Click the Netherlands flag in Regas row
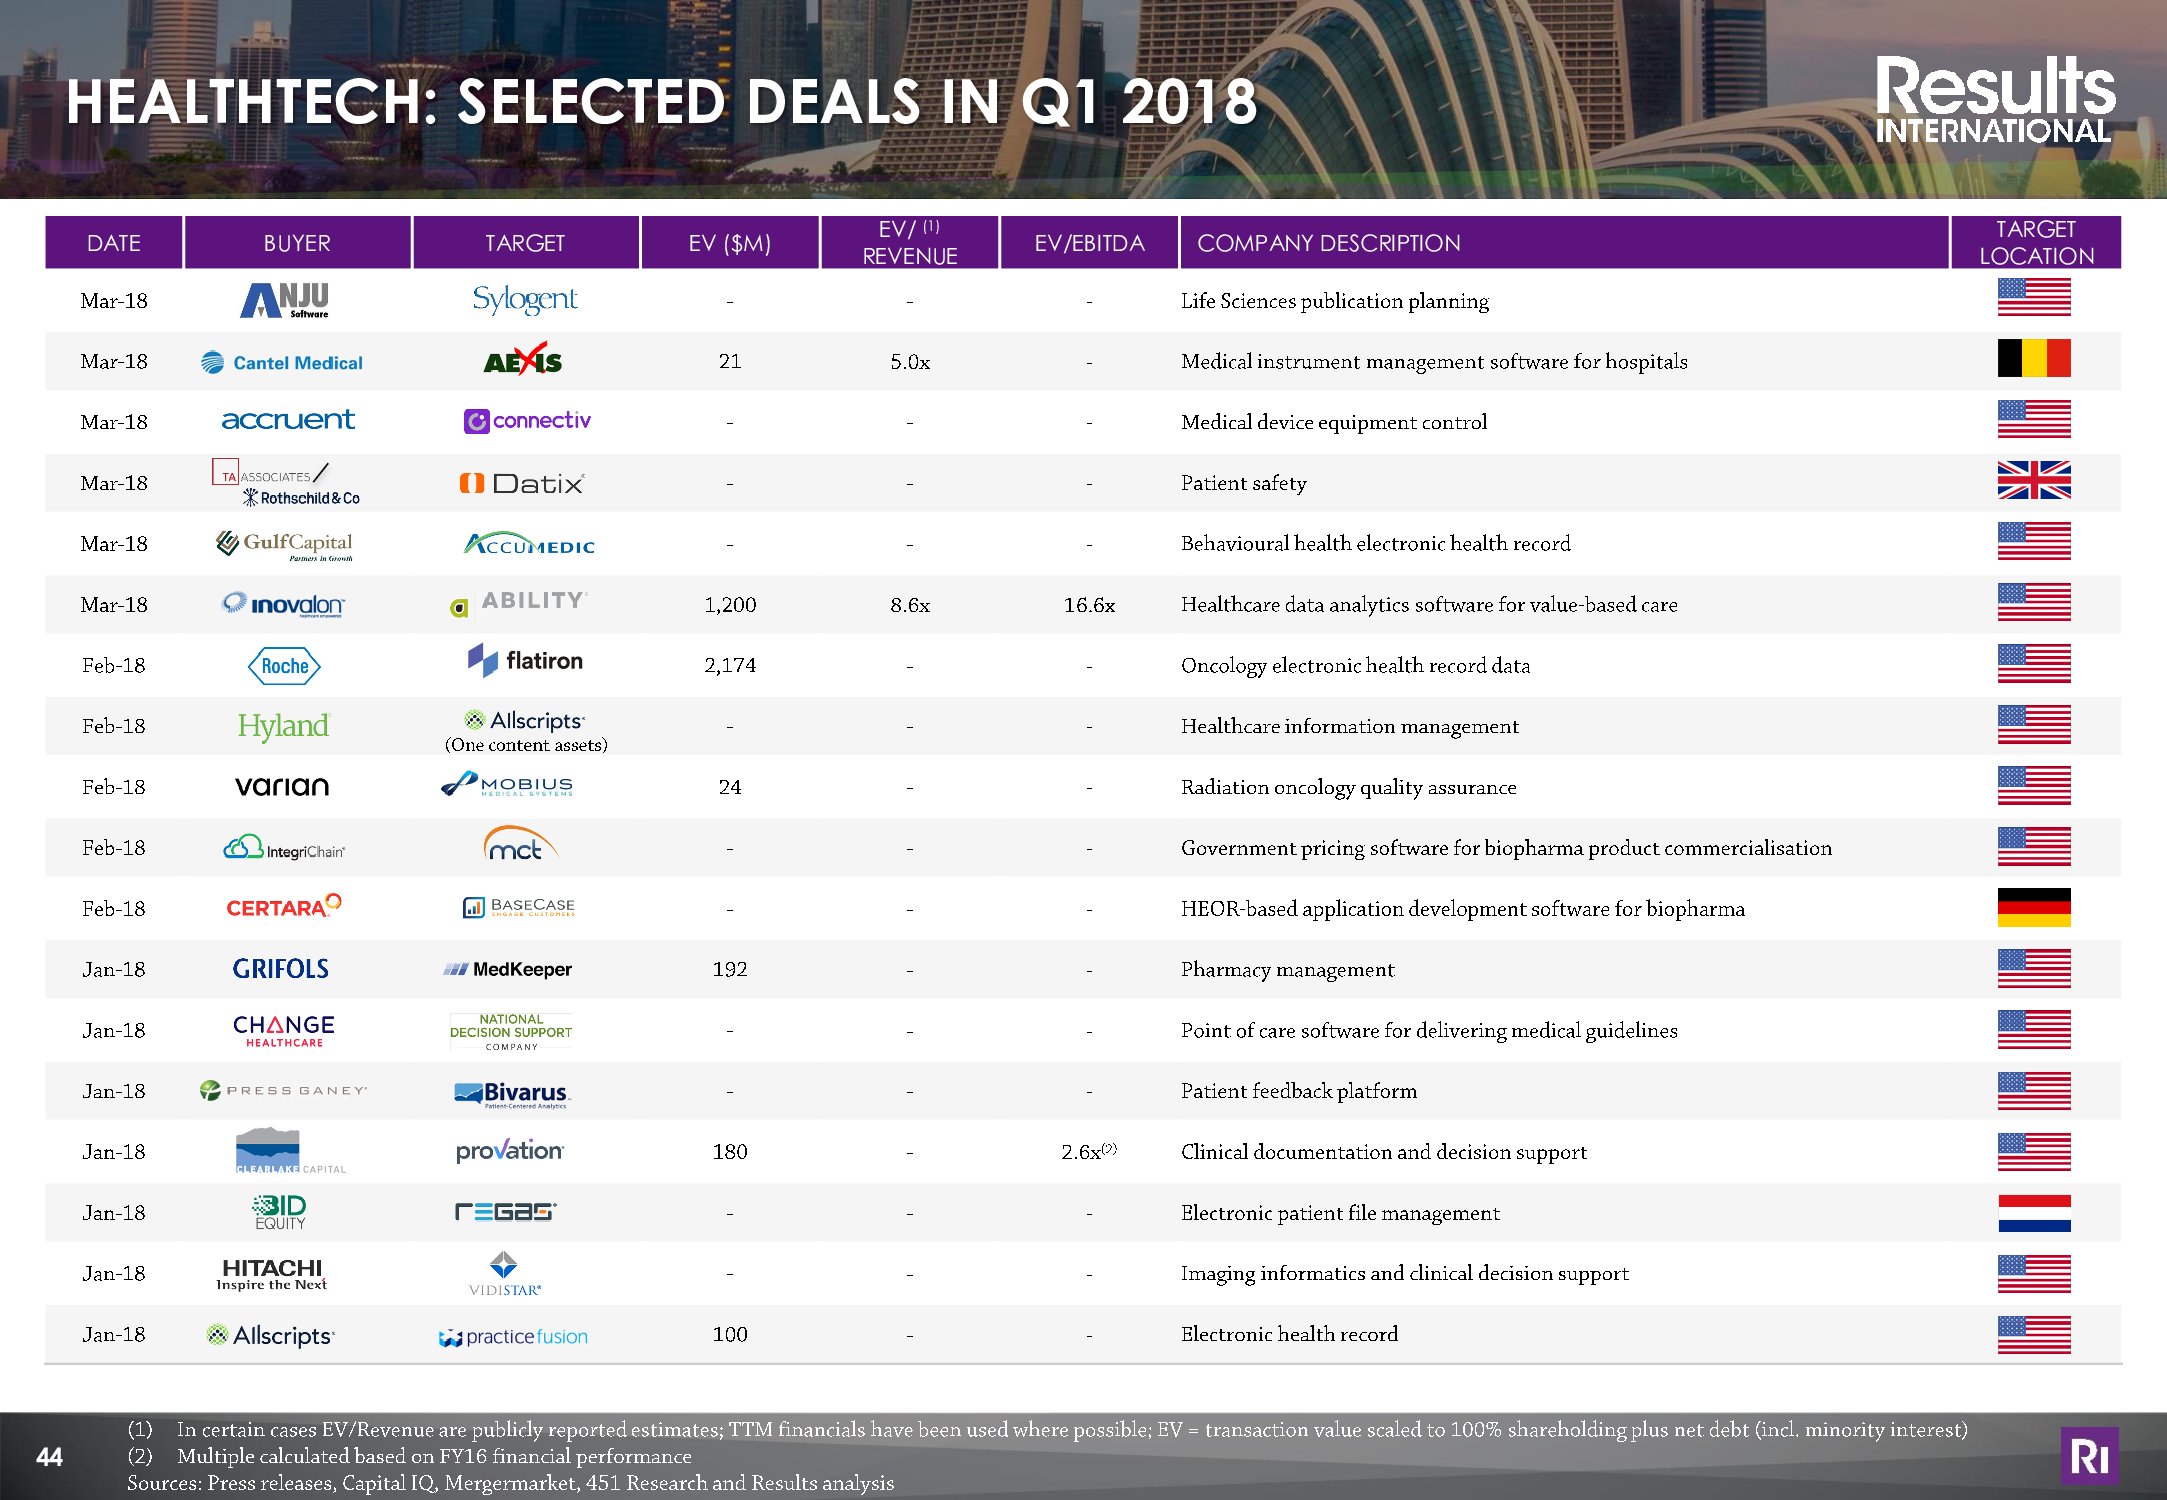 pyautogui.click(x=2033, y=1212)
